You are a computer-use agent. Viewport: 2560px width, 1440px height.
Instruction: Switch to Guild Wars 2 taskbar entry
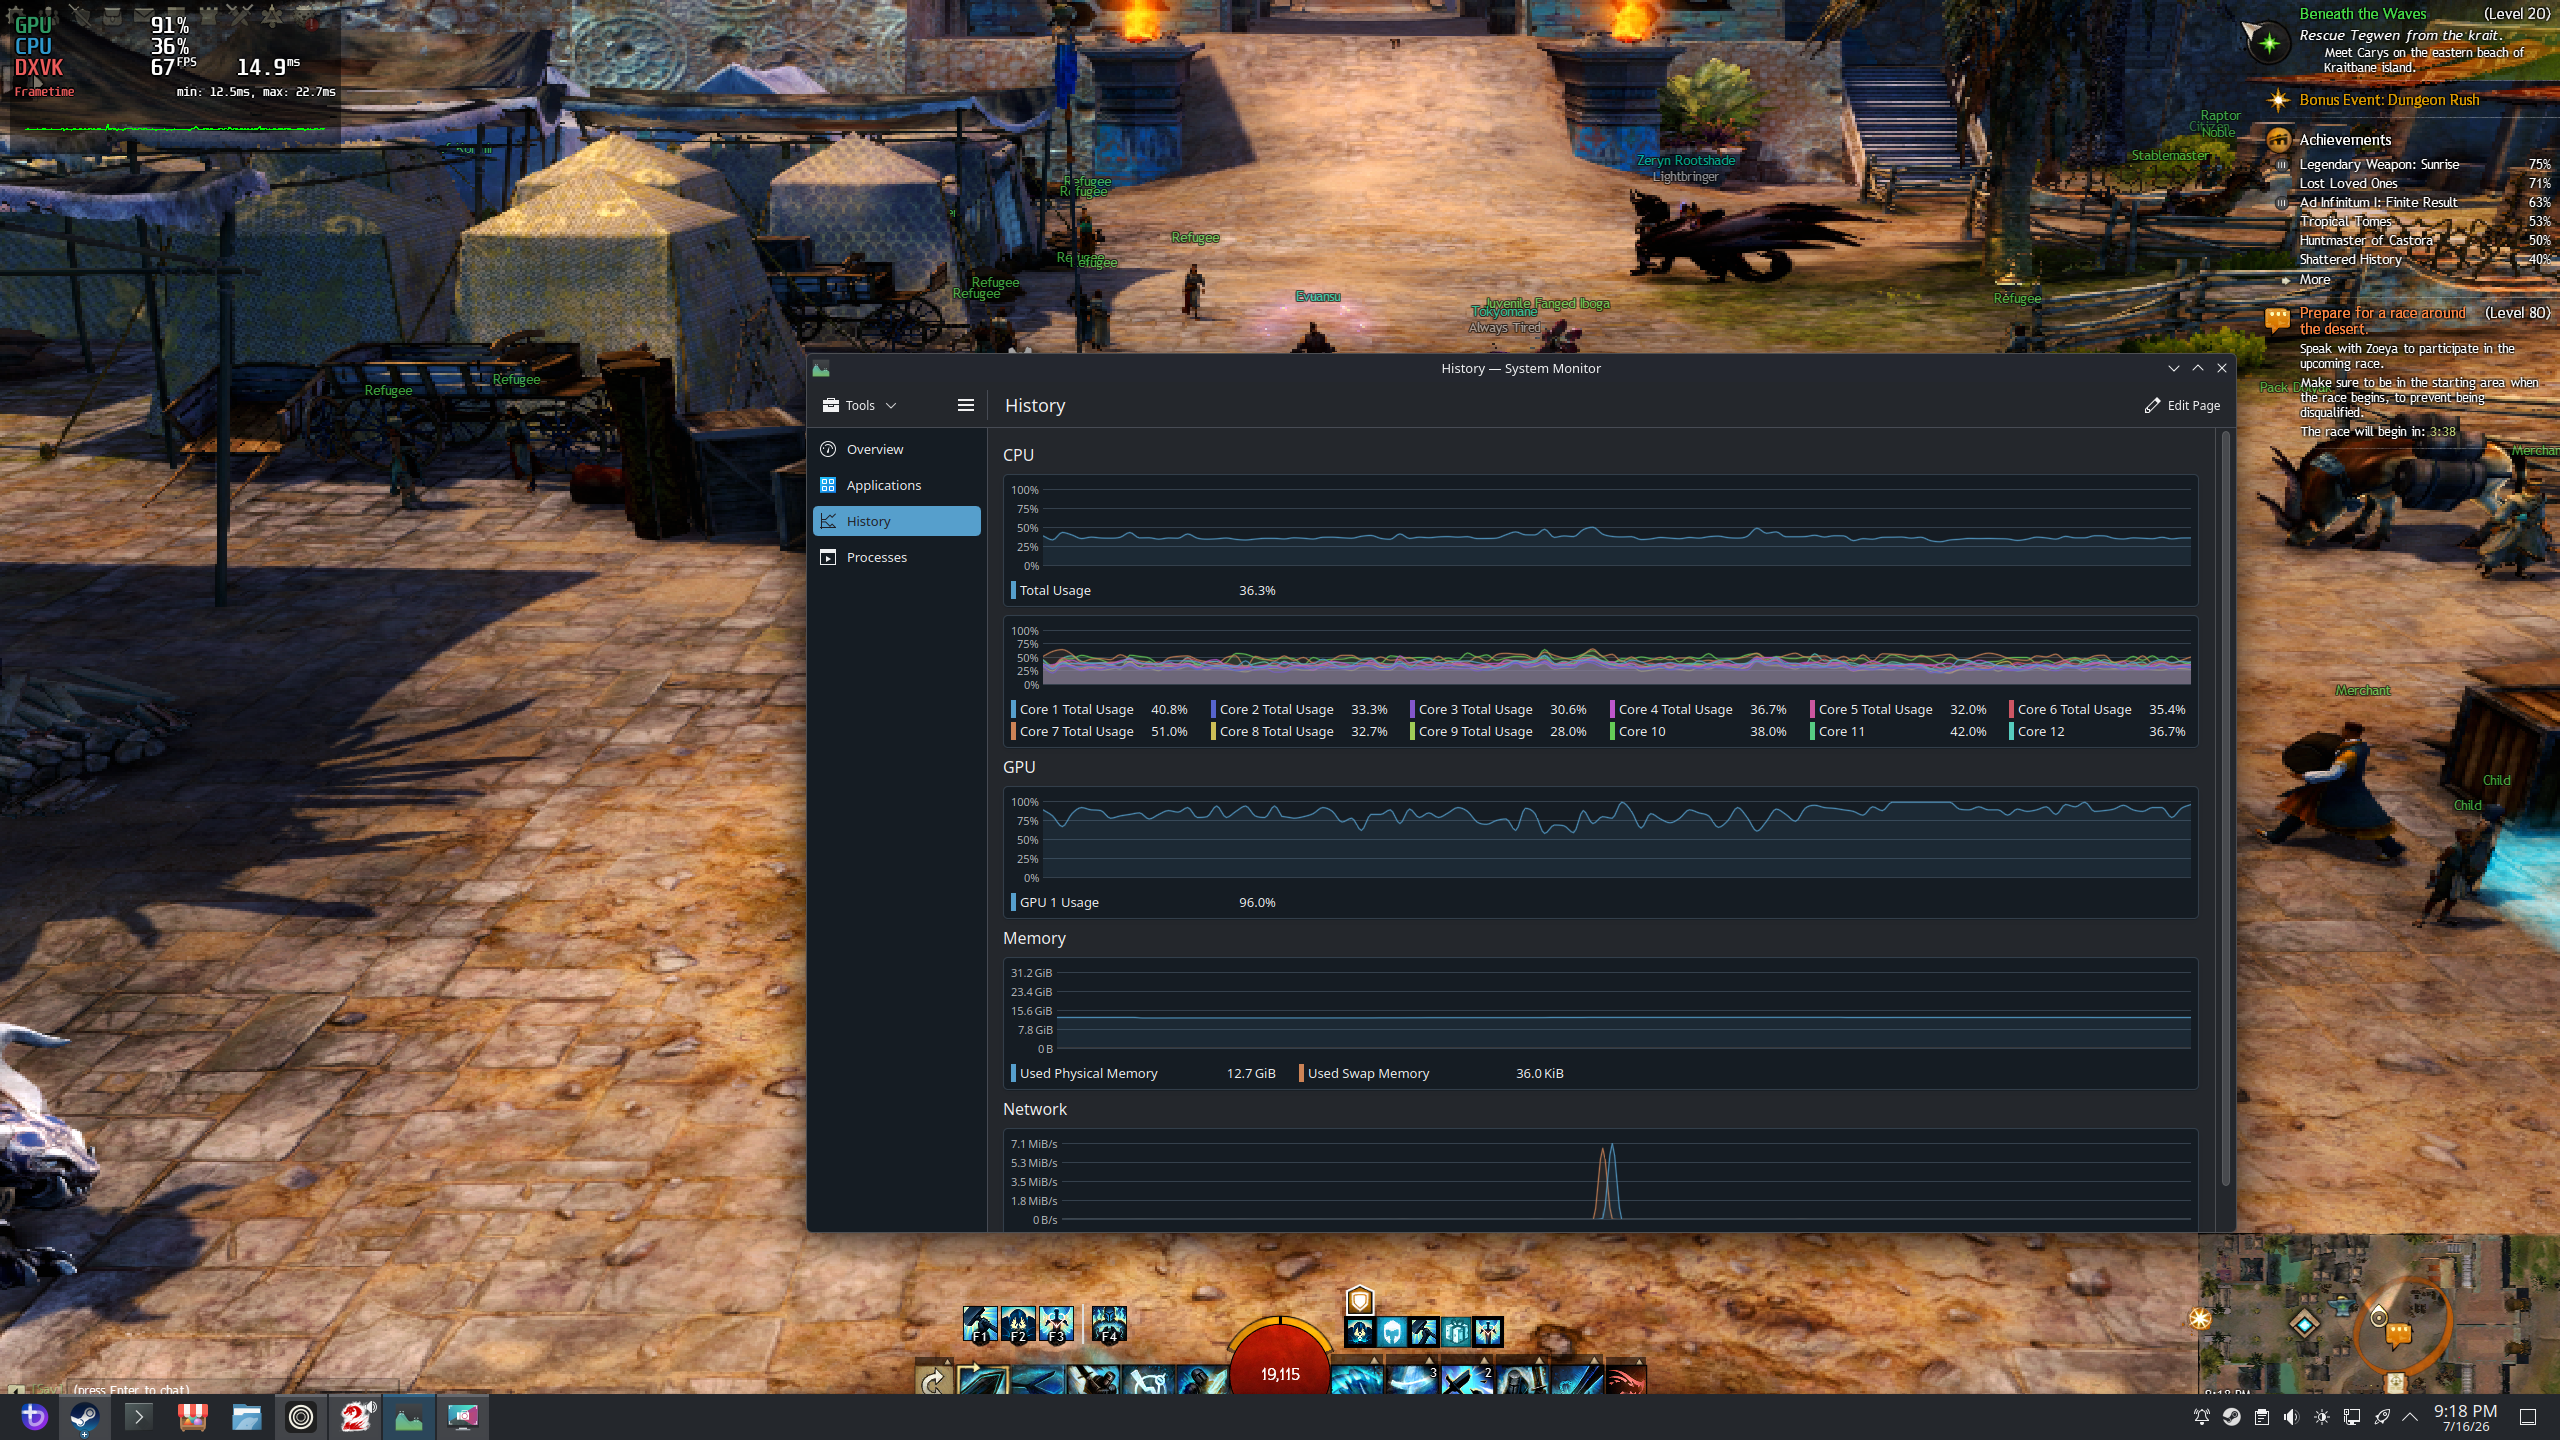[x=355, y=1416]
